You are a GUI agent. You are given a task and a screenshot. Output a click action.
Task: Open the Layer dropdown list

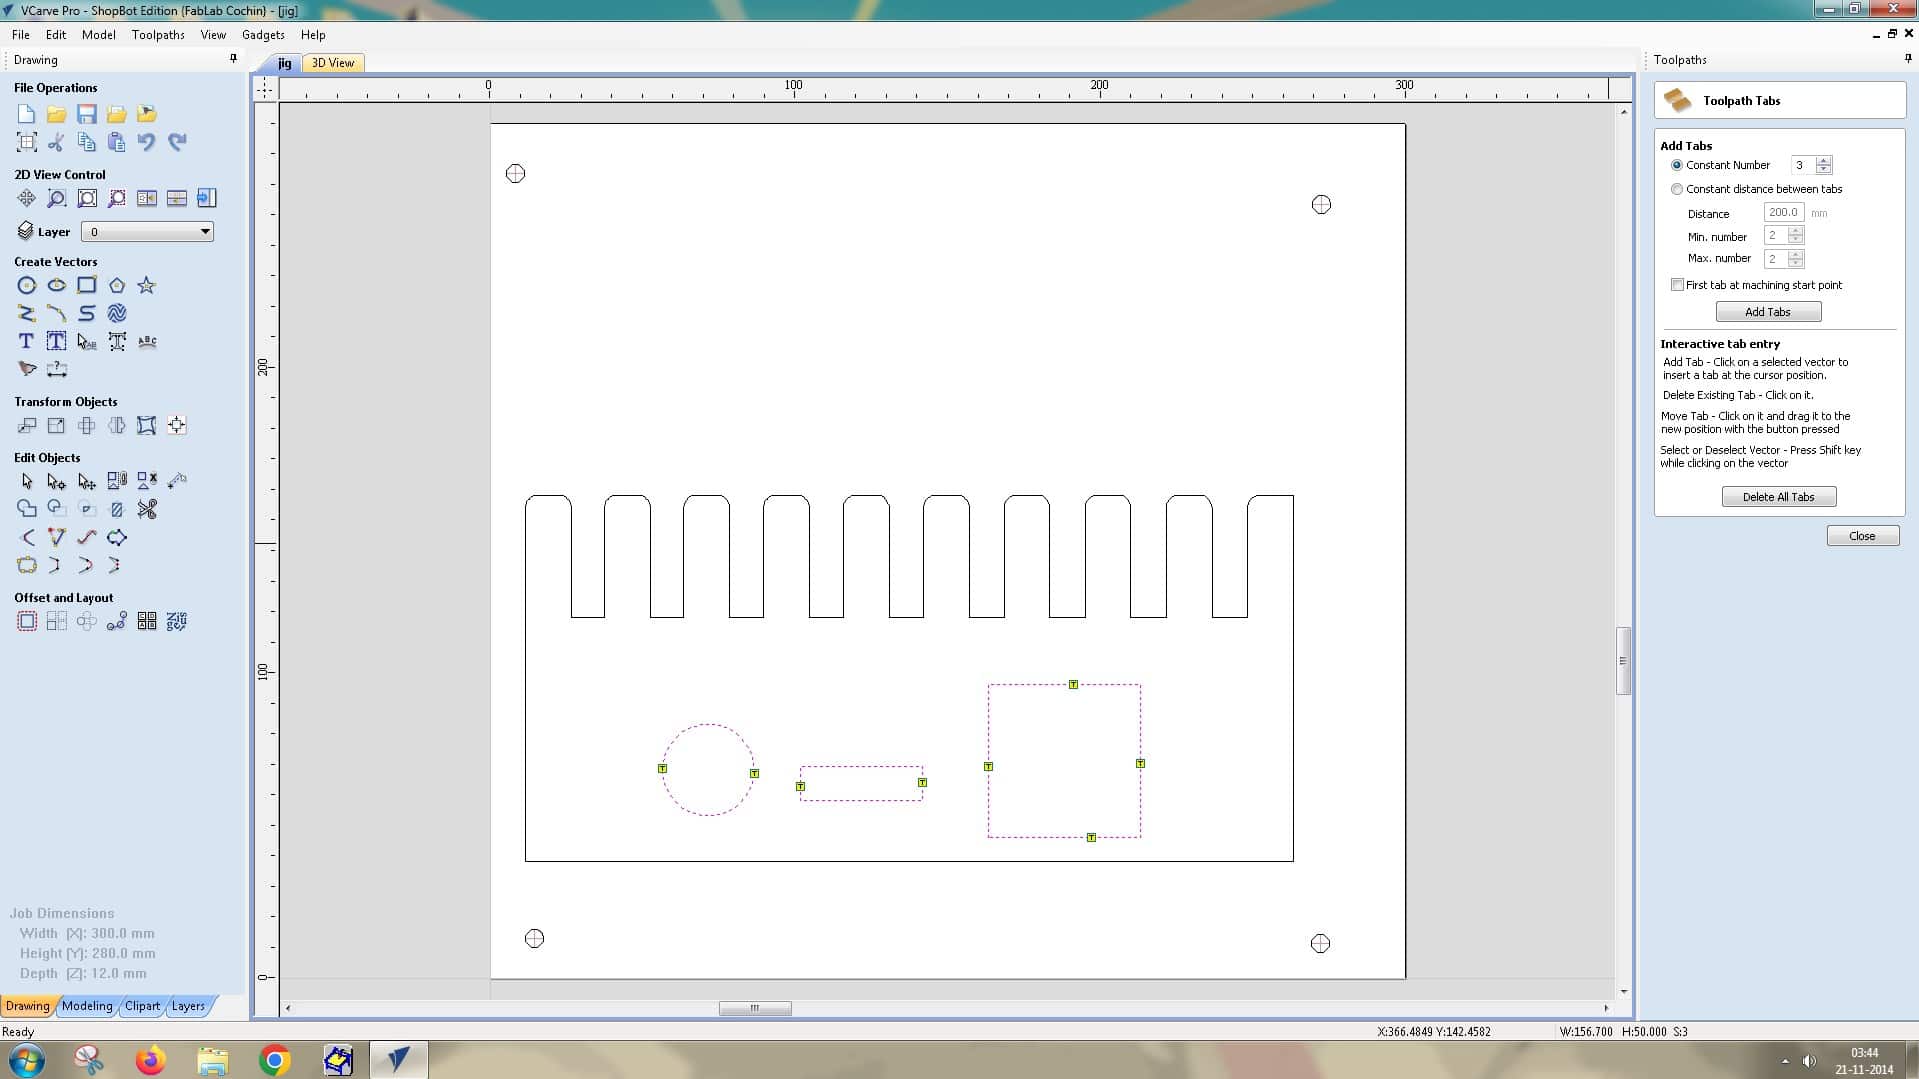[147, 232]
